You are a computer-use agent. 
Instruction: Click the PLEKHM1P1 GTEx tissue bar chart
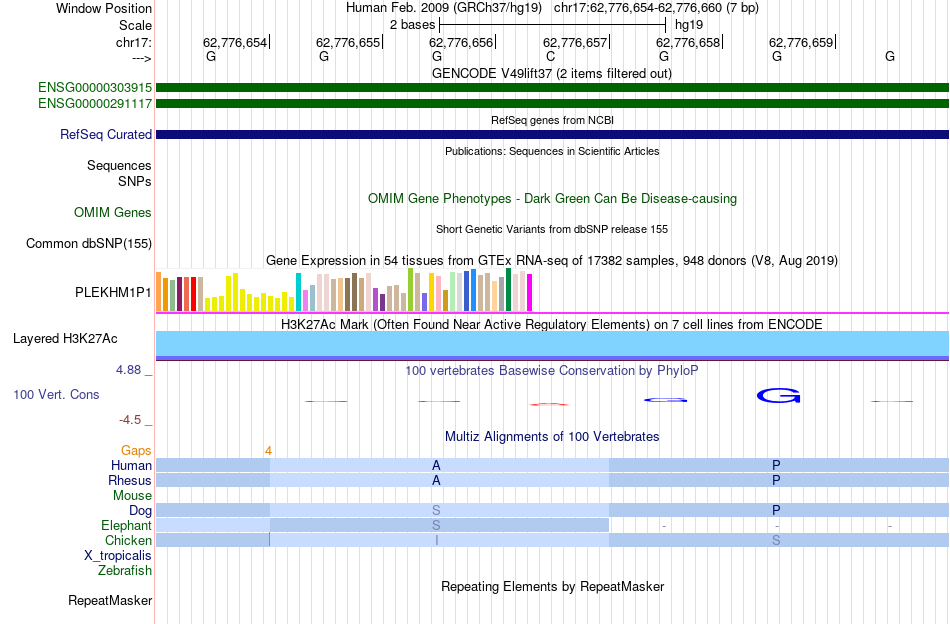344,290
